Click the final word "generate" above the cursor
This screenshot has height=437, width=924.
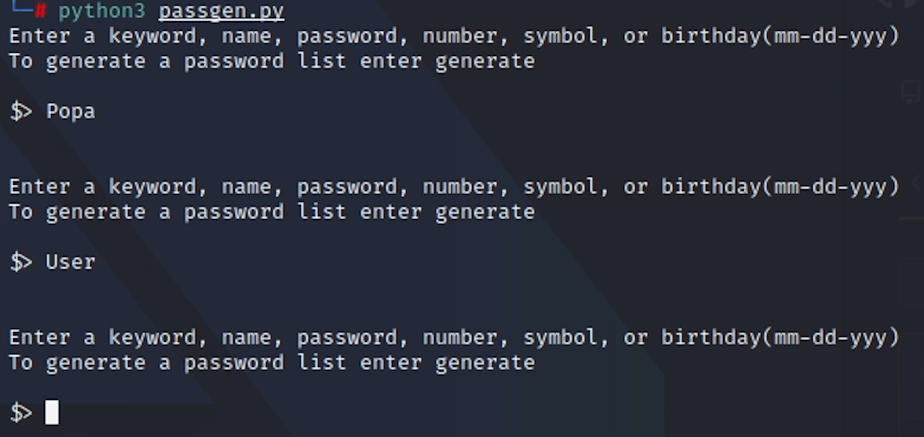[x=485, y=362]
